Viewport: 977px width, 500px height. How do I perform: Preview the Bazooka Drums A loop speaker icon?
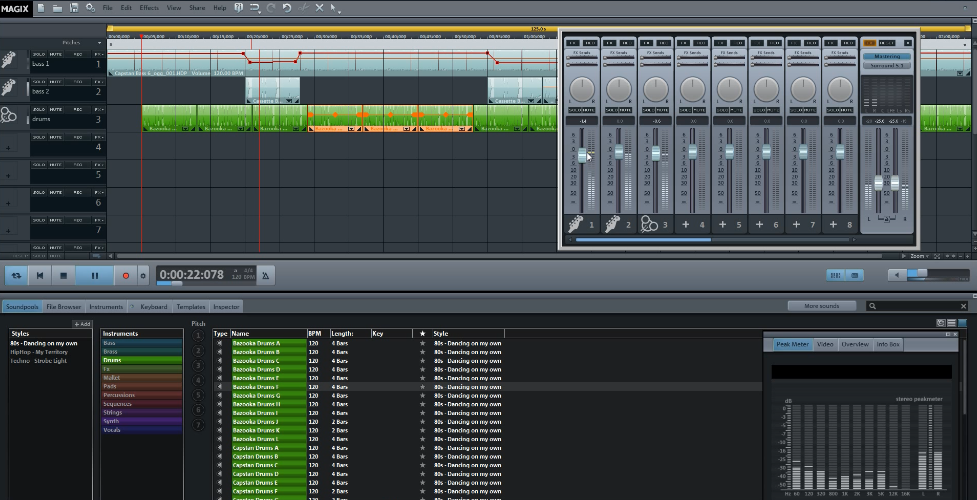pos(219,343)
